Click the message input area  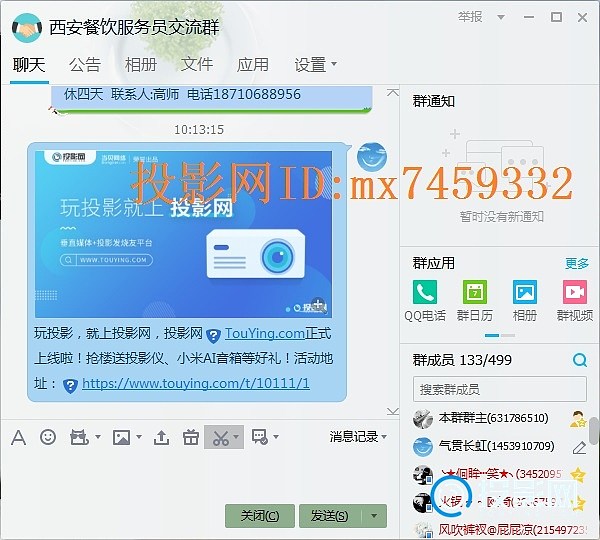point(199,475)
